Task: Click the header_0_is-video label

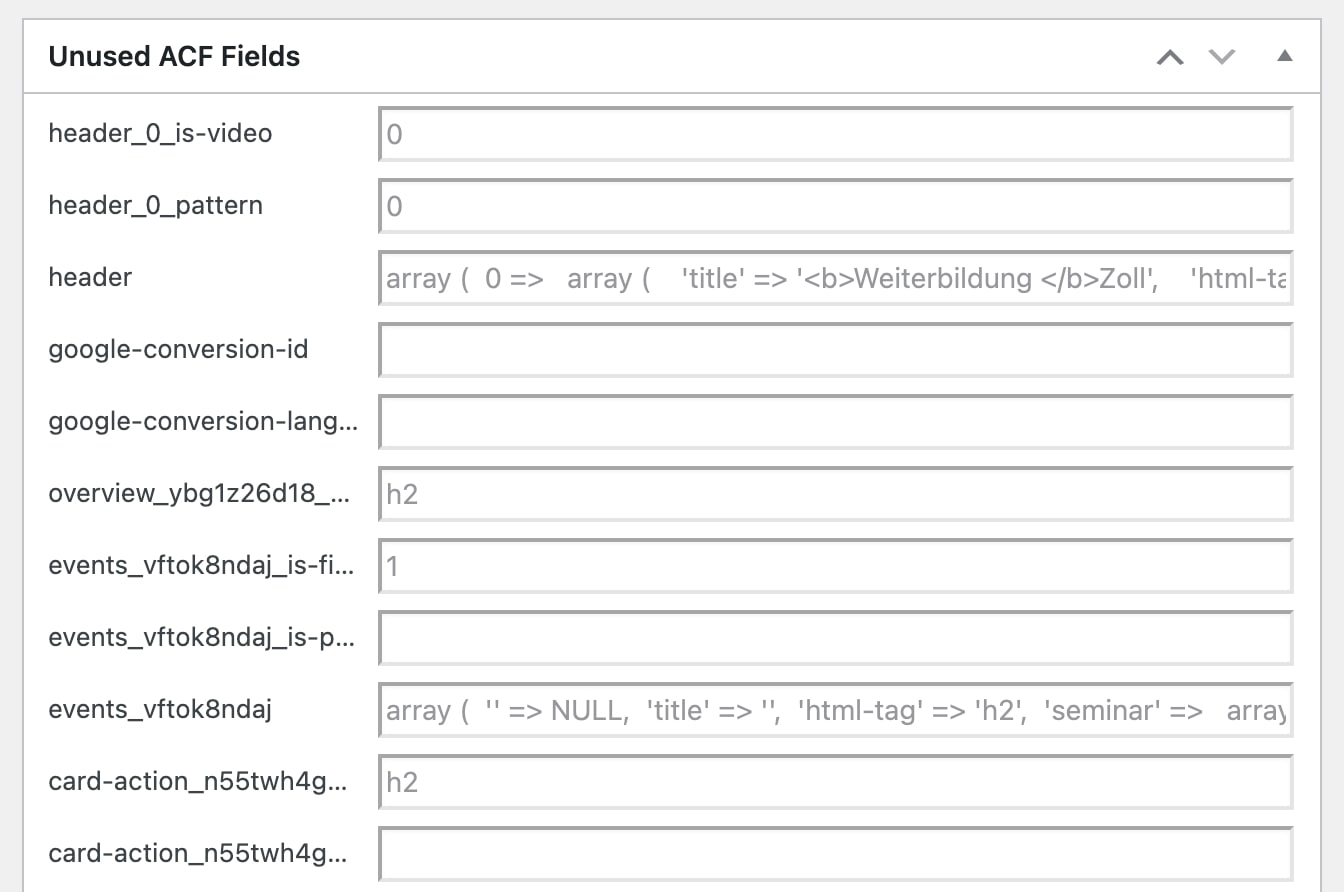Action: coord(160,133)
